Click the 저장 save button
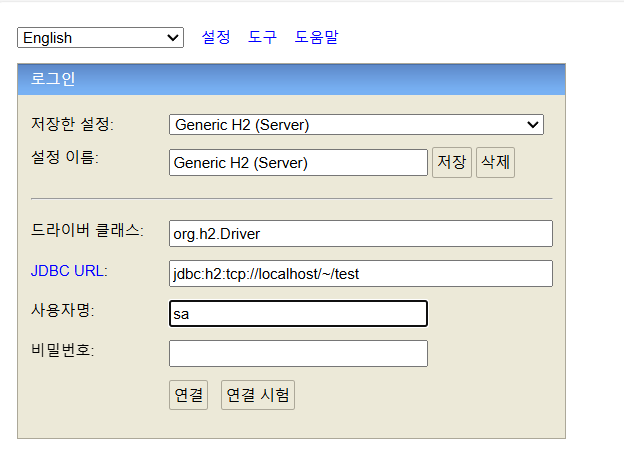Screen dimensions: 624x475 click(x=452, y=162)
